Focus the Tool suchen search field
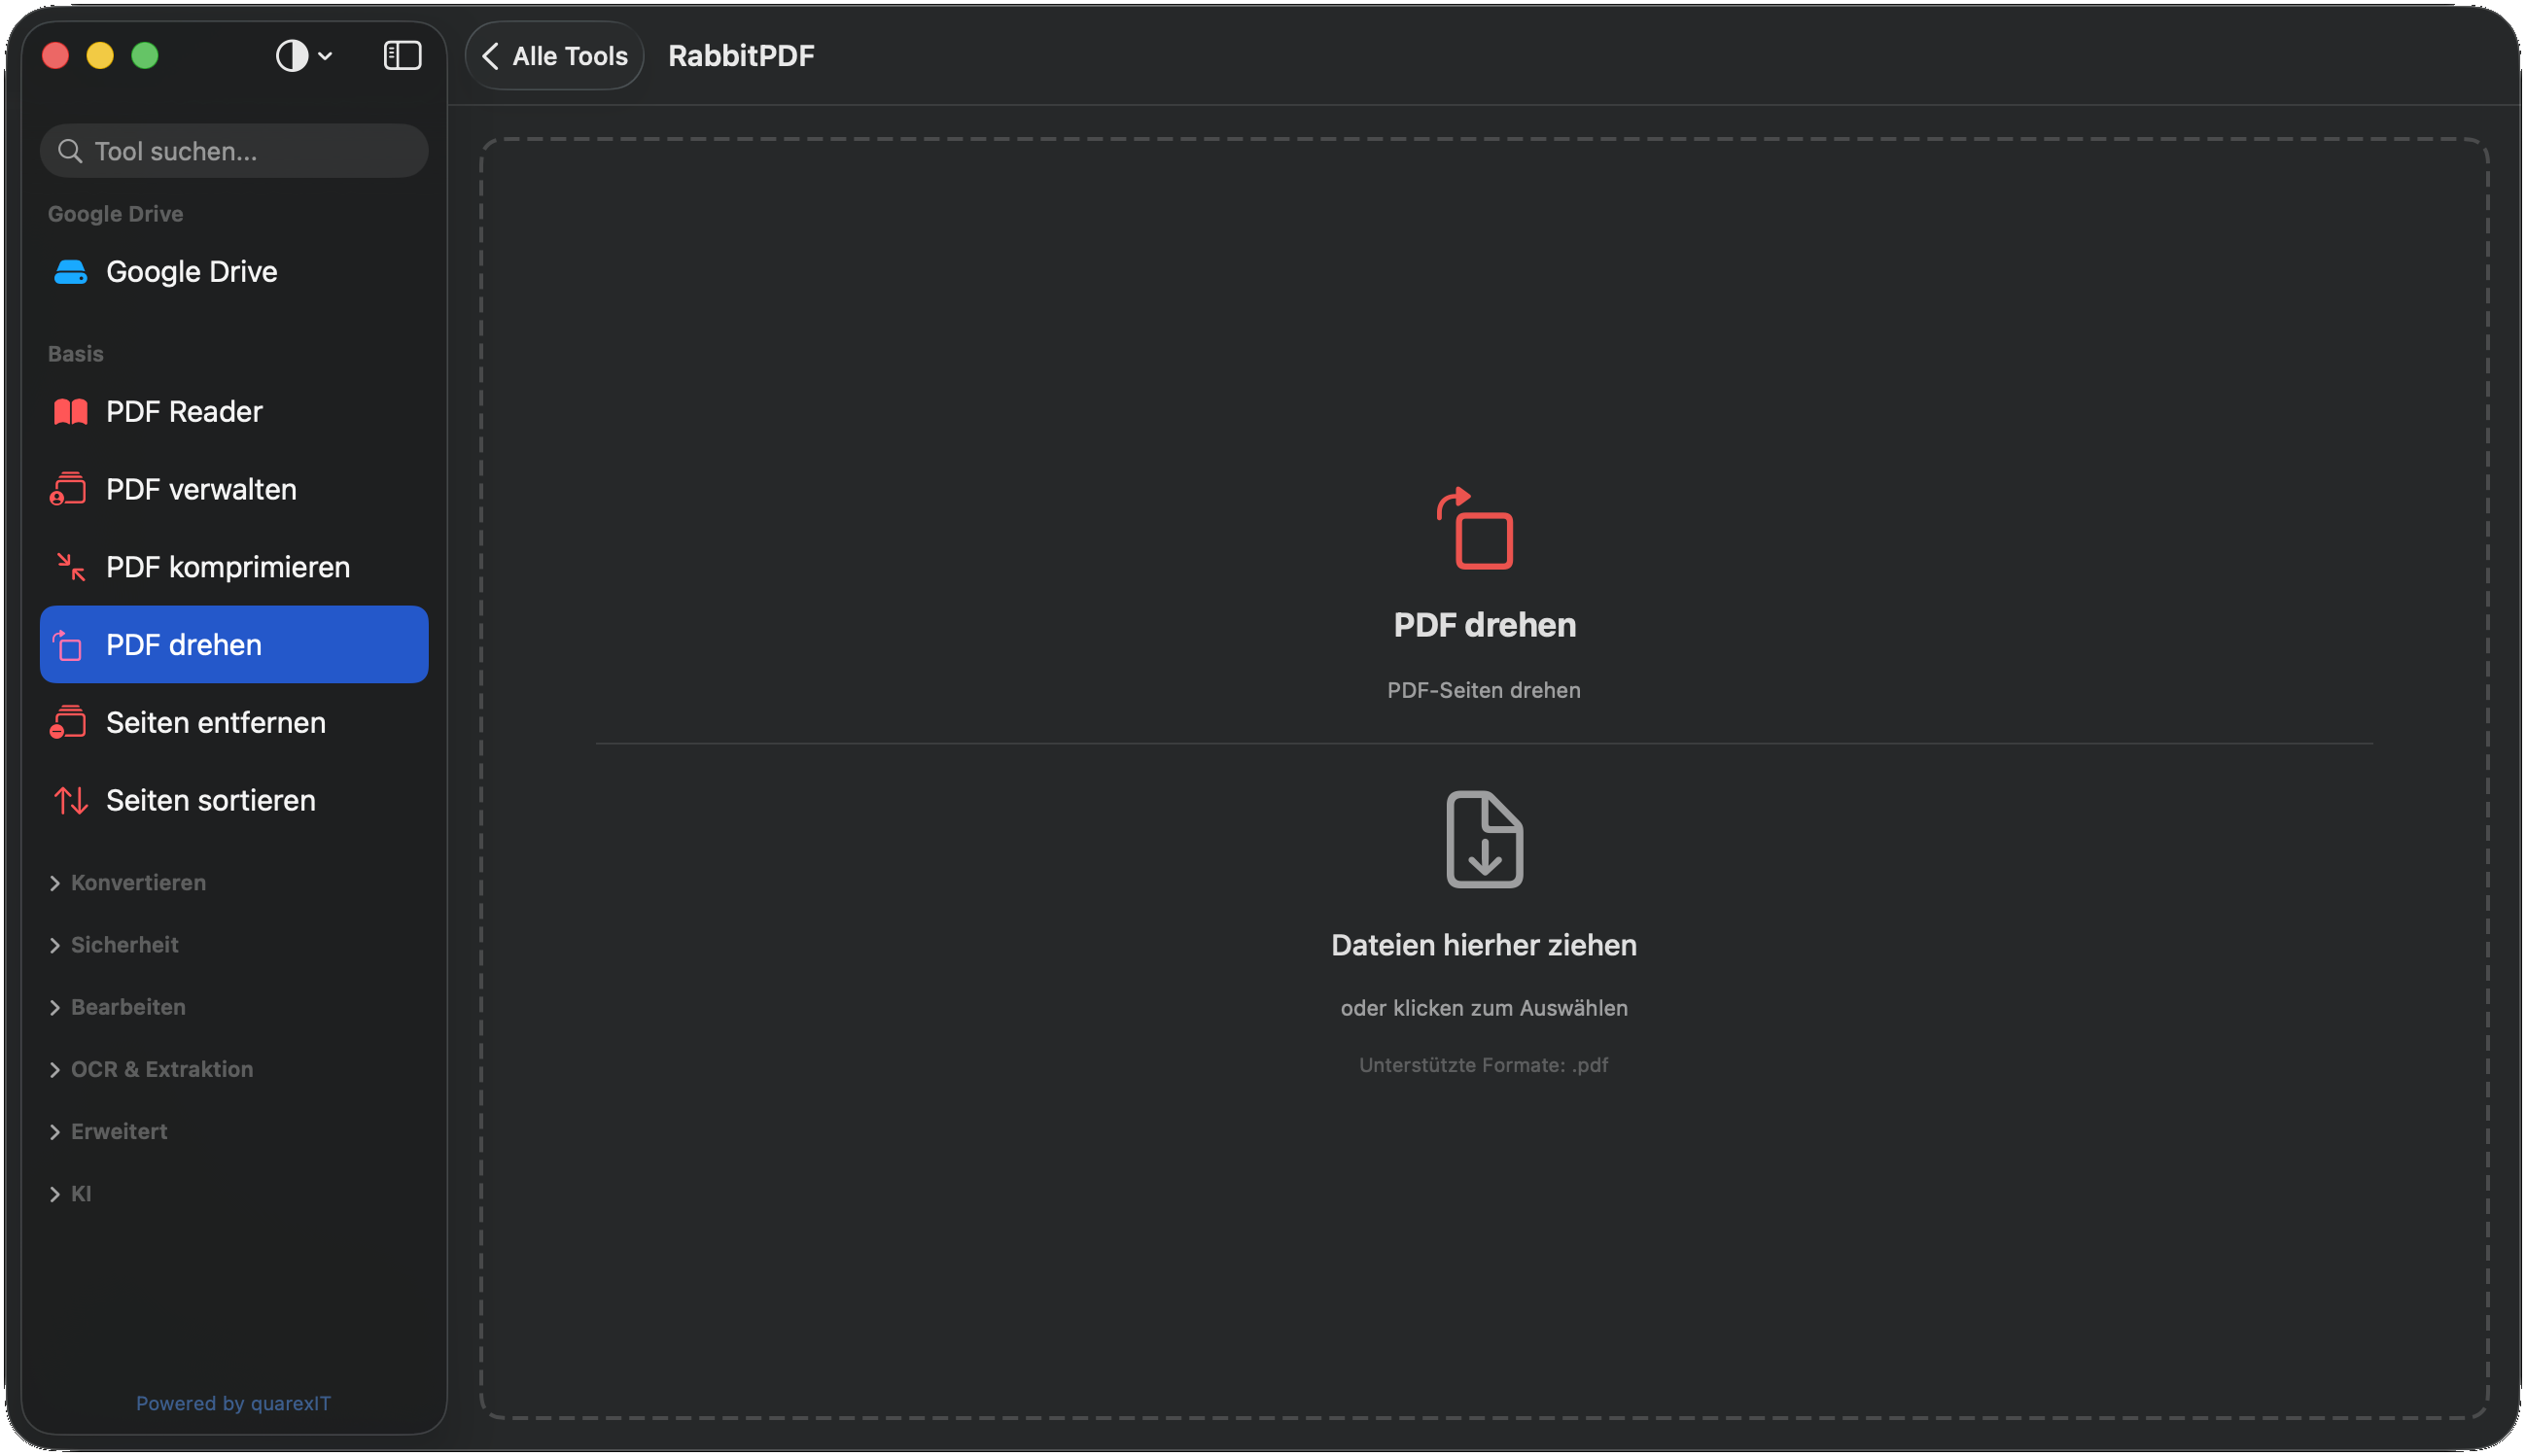Image resolution: width=2526 pixels, height=1456 pixels. (234, 151)
